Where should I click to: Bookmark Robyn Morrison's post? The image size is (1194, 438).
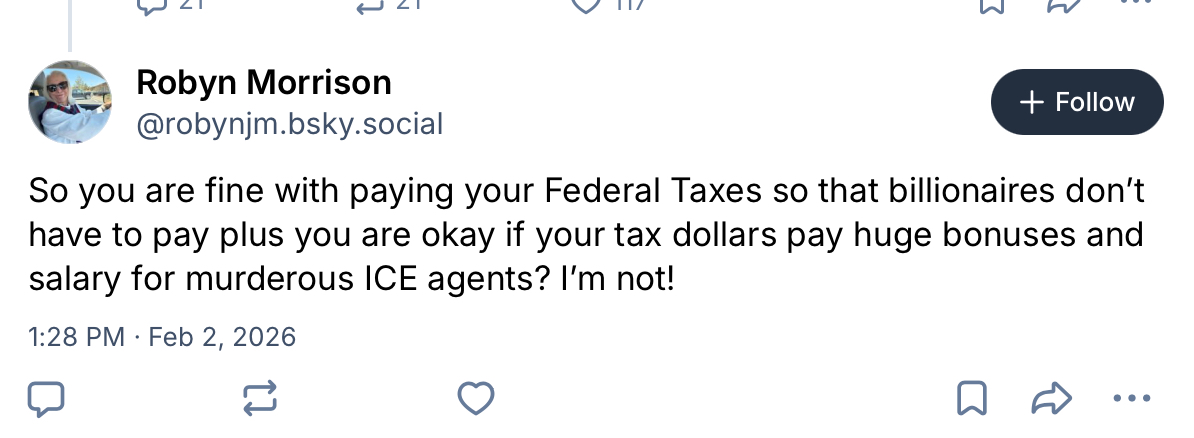(971, 399)
